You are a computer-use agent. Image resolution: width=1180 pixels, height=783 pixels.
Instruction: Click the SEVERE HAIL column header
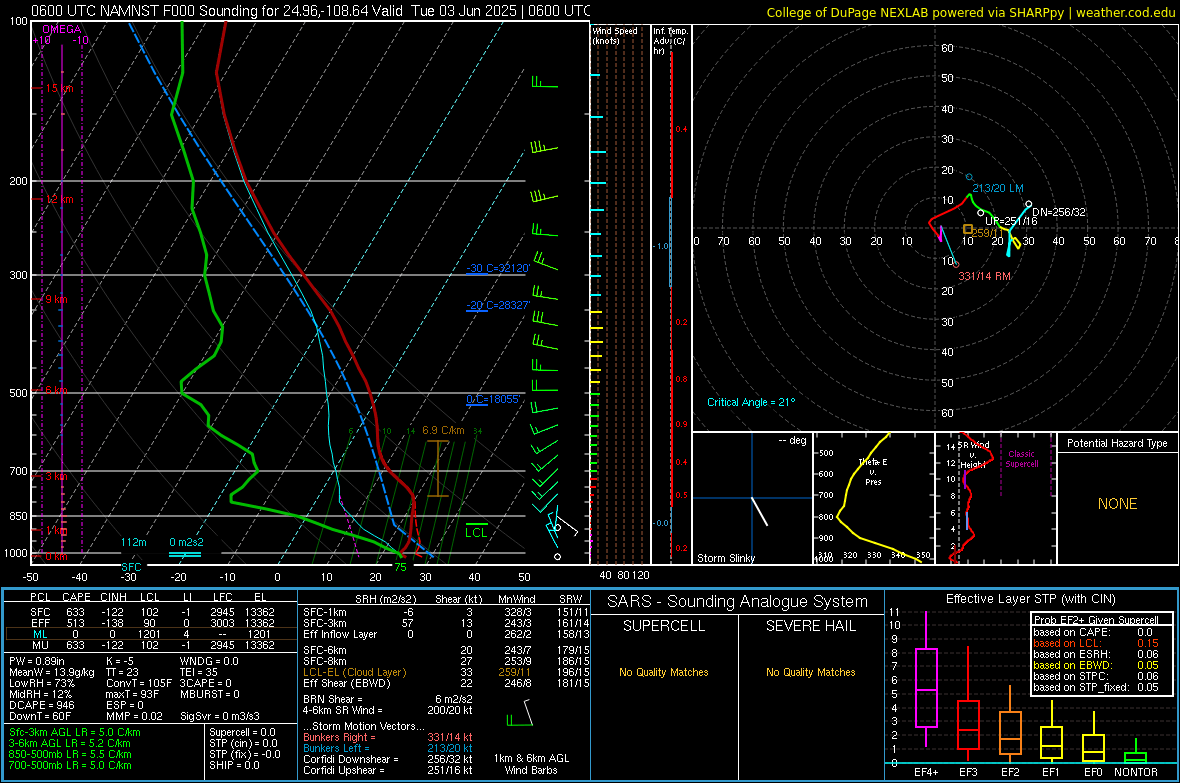click(810, 626)
